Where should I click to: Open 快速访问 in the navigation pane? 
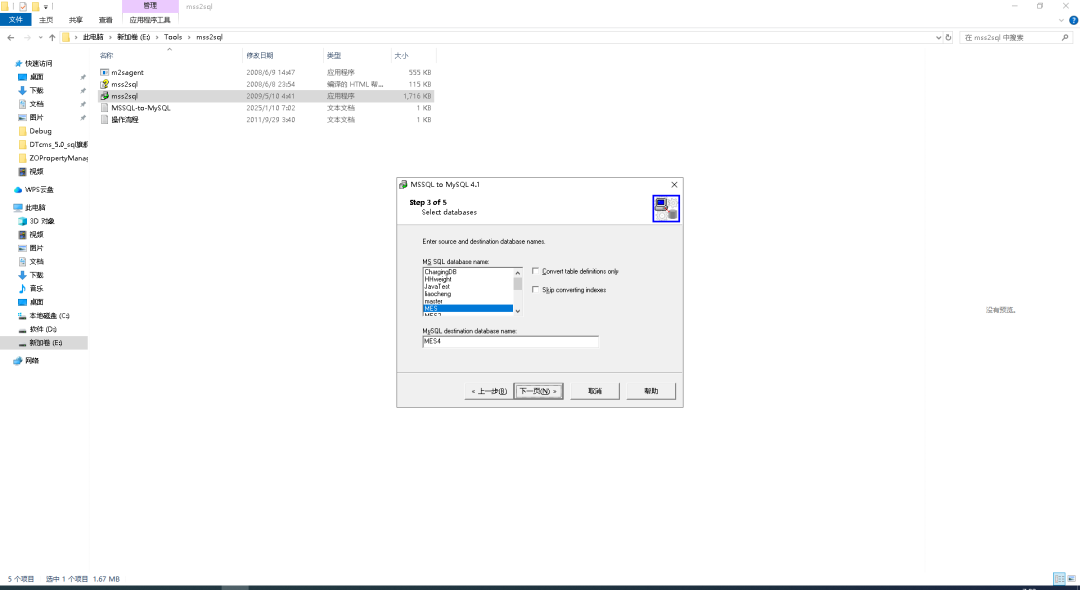[39, 63]
